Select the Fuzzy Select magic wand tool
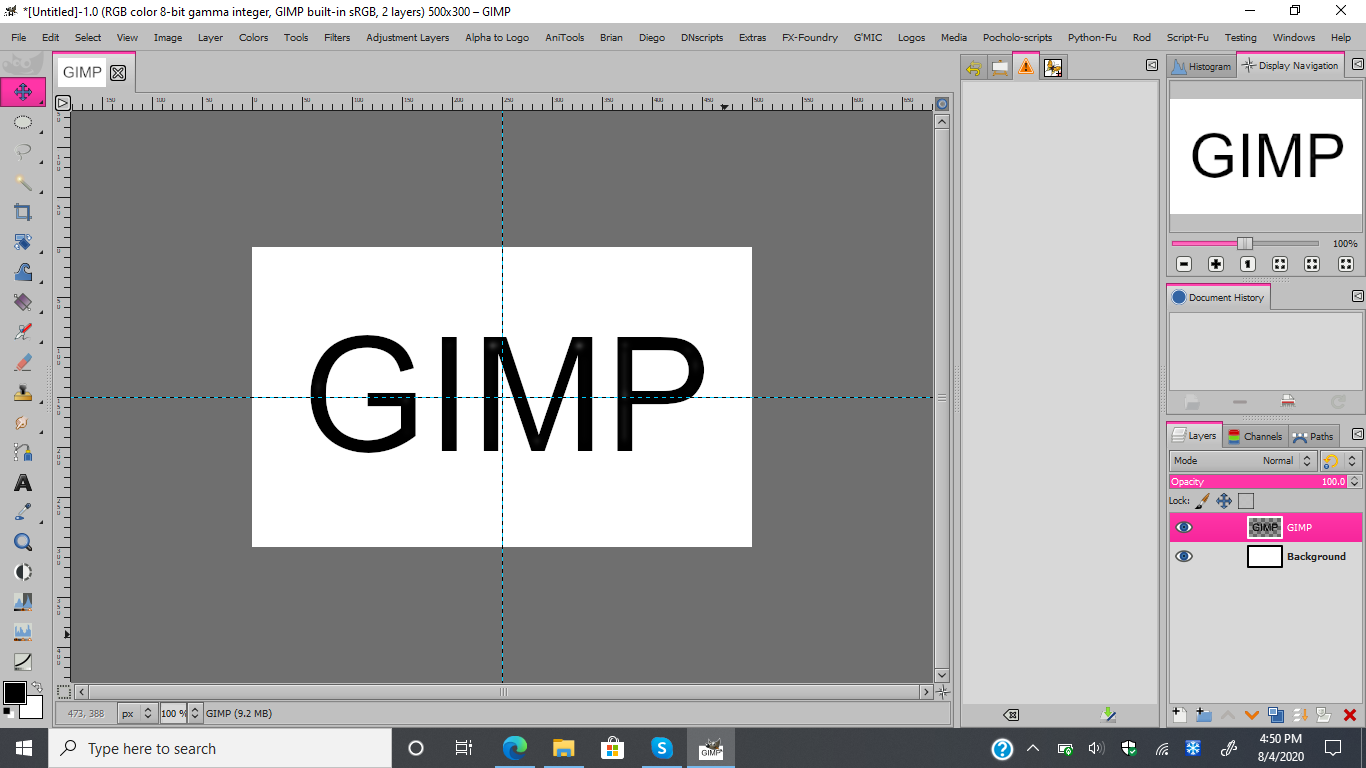The image size is (1366, 768). tap(22, 182)
